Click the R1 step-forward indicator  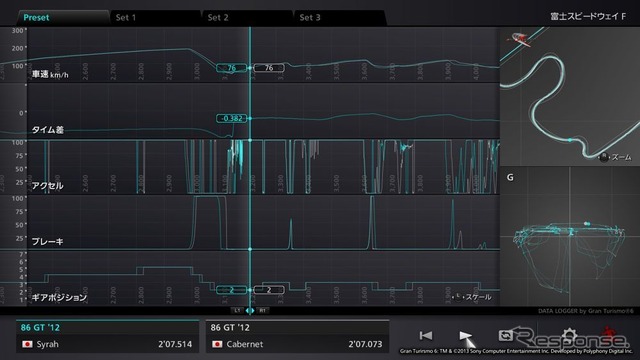tap(262, 311)
